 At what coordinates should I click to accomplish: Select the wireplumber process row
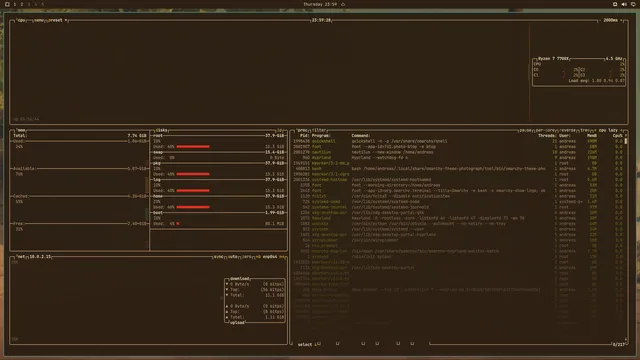[458, 240]
